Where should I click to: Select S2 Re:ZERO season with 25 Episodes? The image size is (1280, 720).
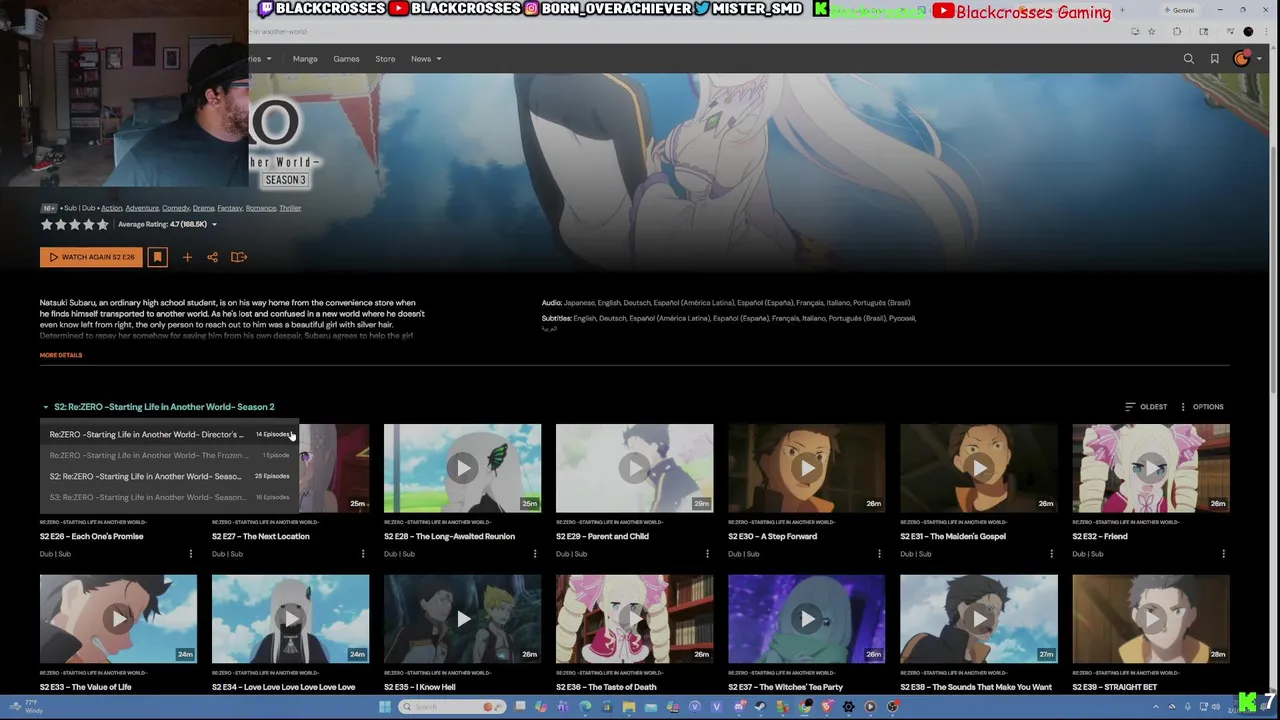coord(169,476)
